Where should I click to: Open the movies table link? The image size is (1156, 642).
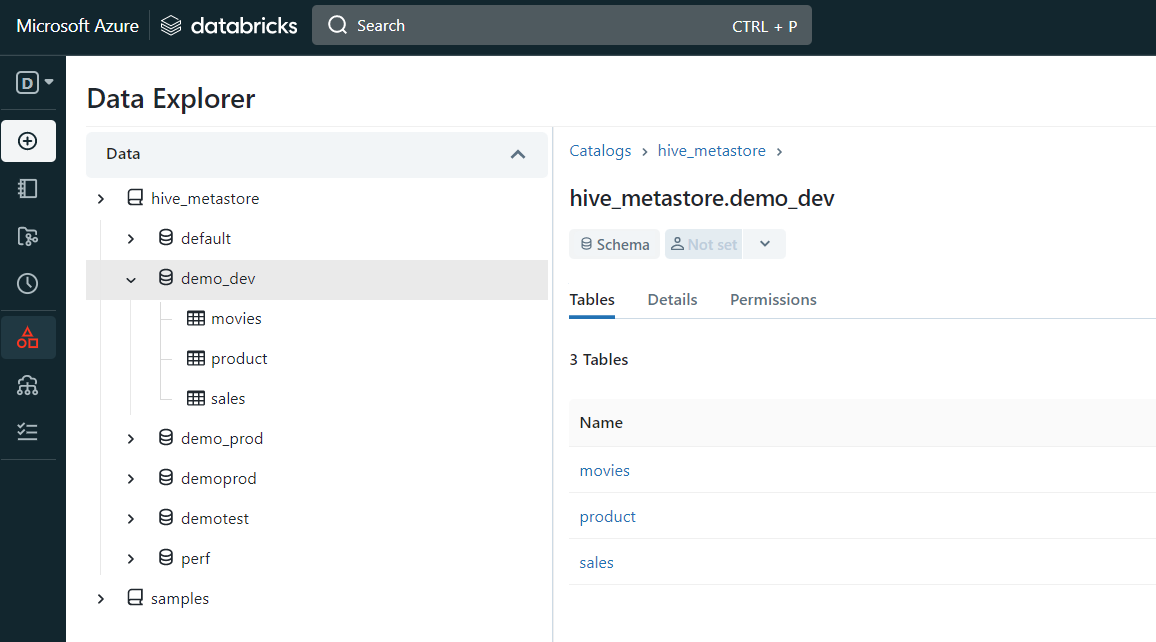click(605, 471)
